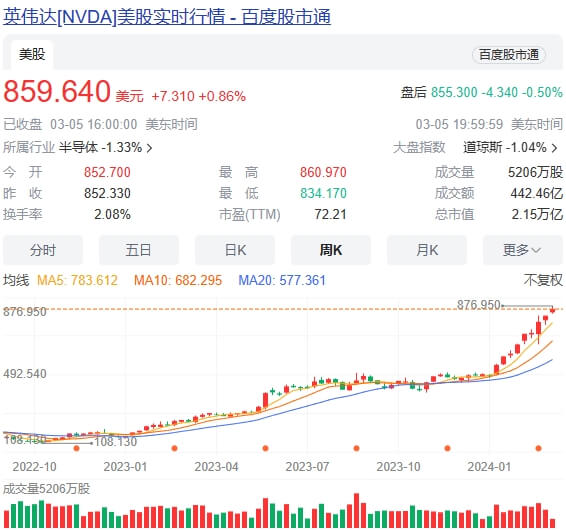566x530 pixels.
Task: Switch to the 日K chart tab
Action: pos(235,250)
